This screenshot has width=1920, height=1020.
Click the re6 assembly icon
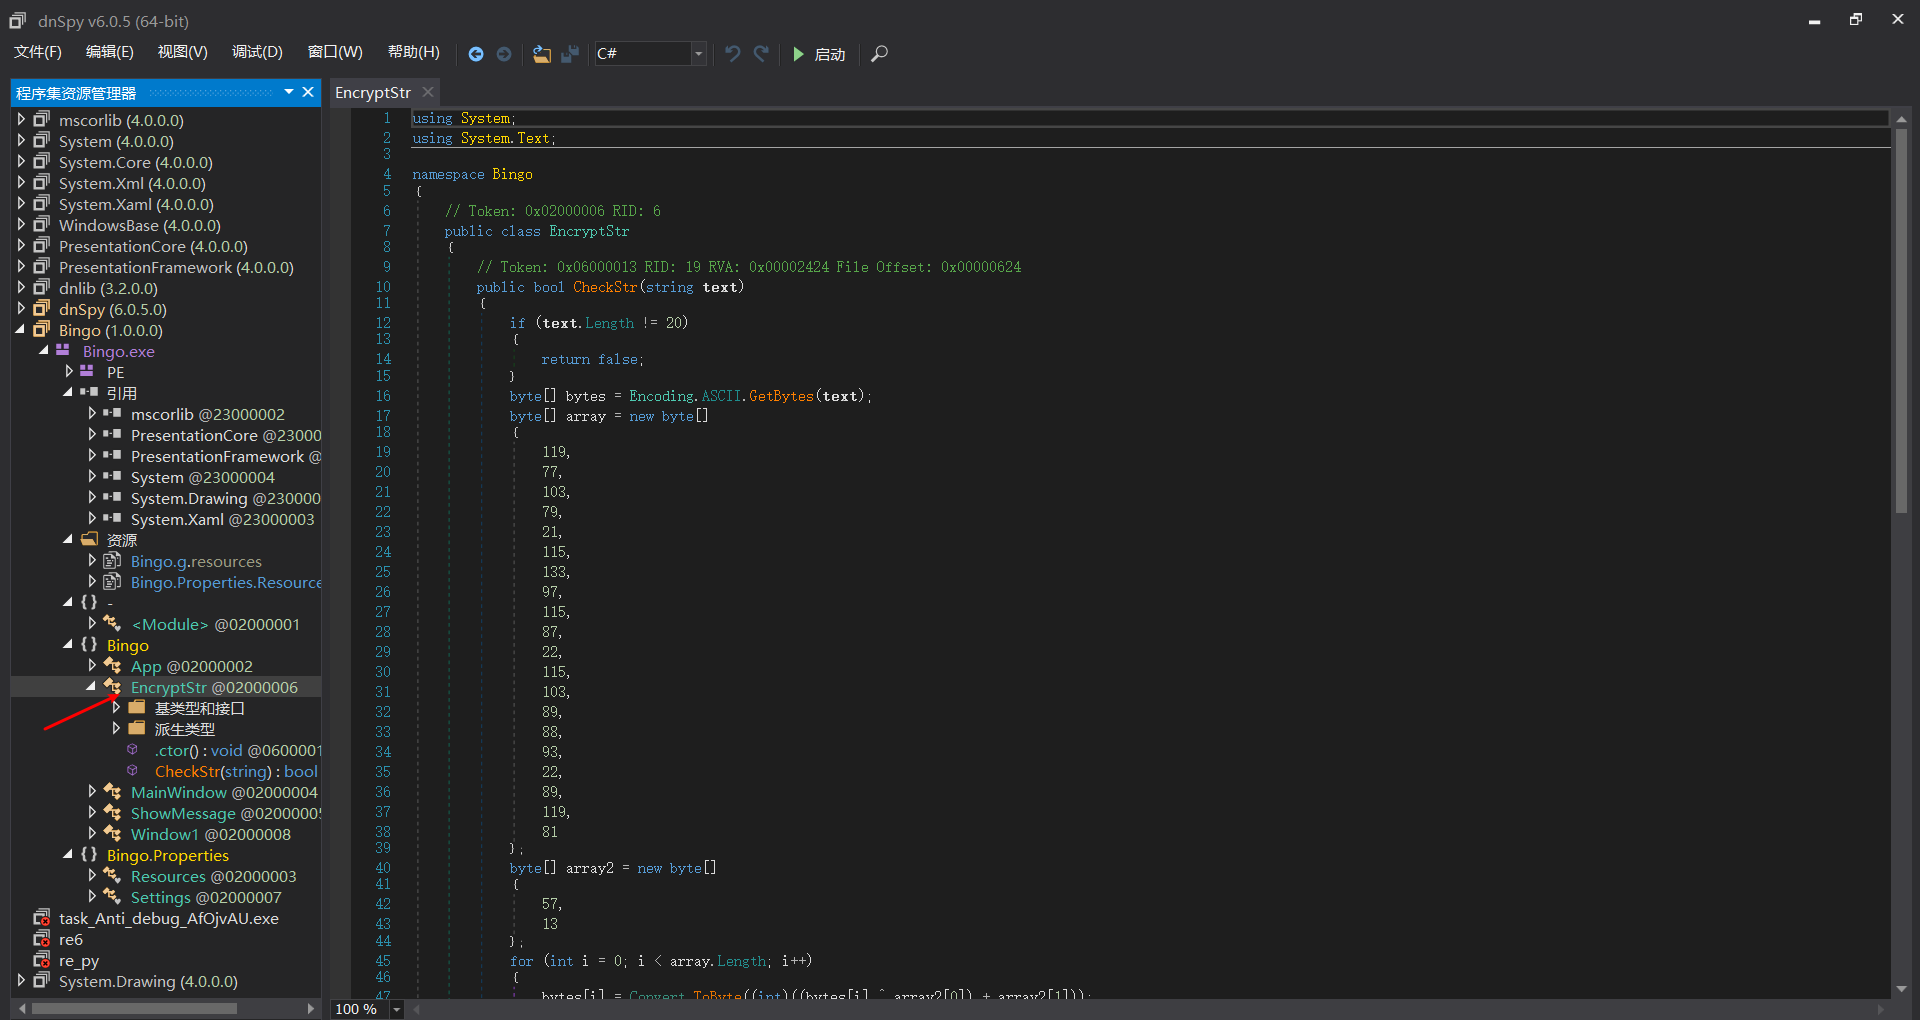41,938
